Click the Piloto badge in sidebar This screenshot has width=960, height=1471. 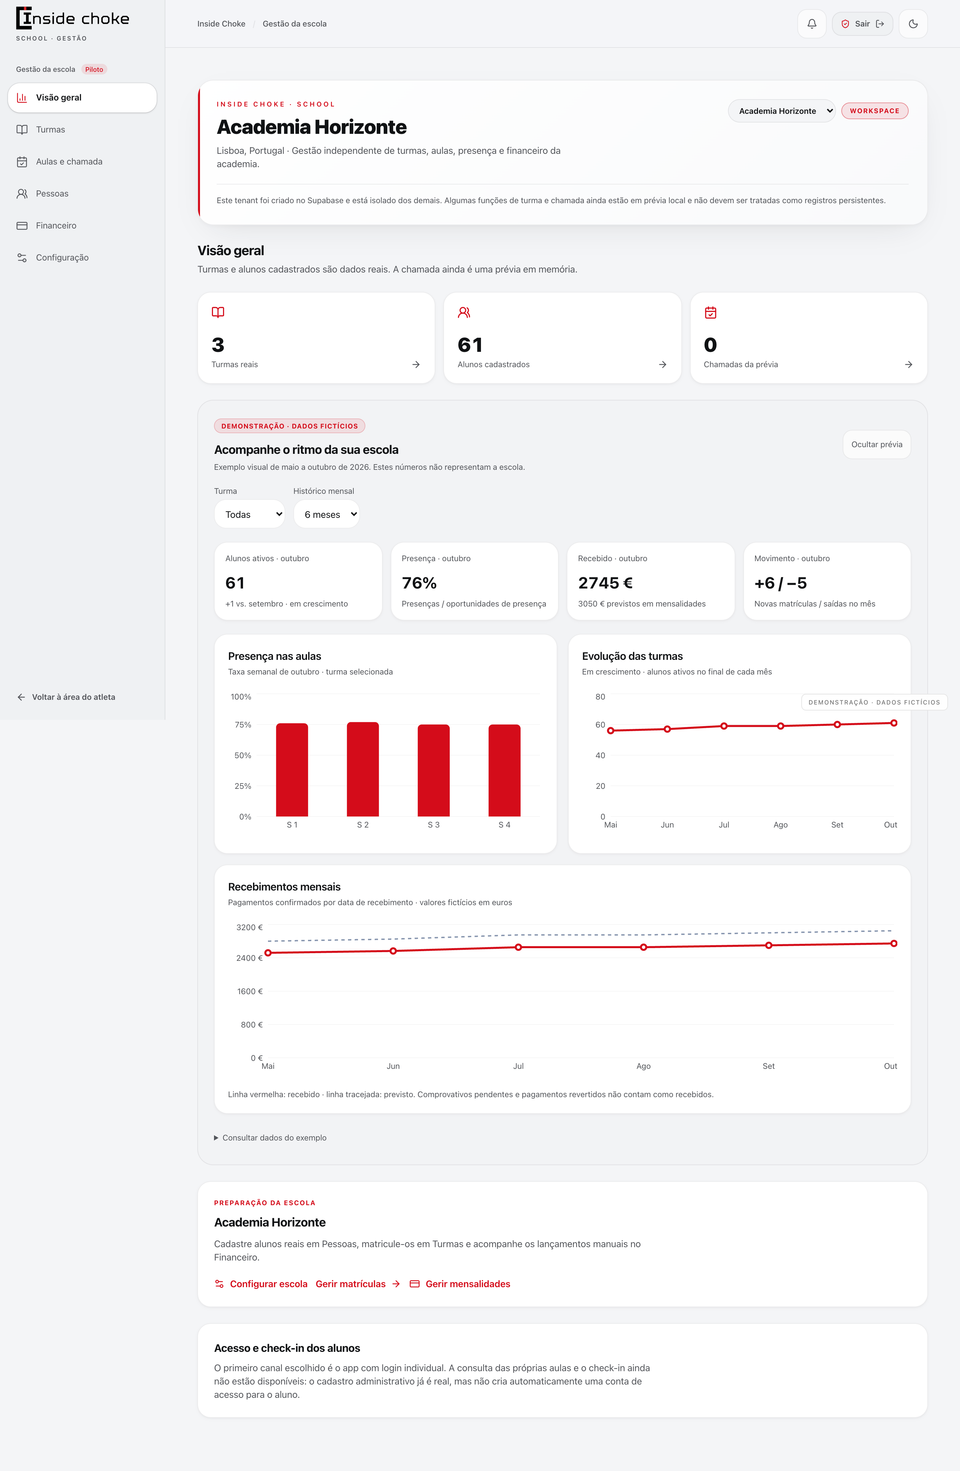94,70
